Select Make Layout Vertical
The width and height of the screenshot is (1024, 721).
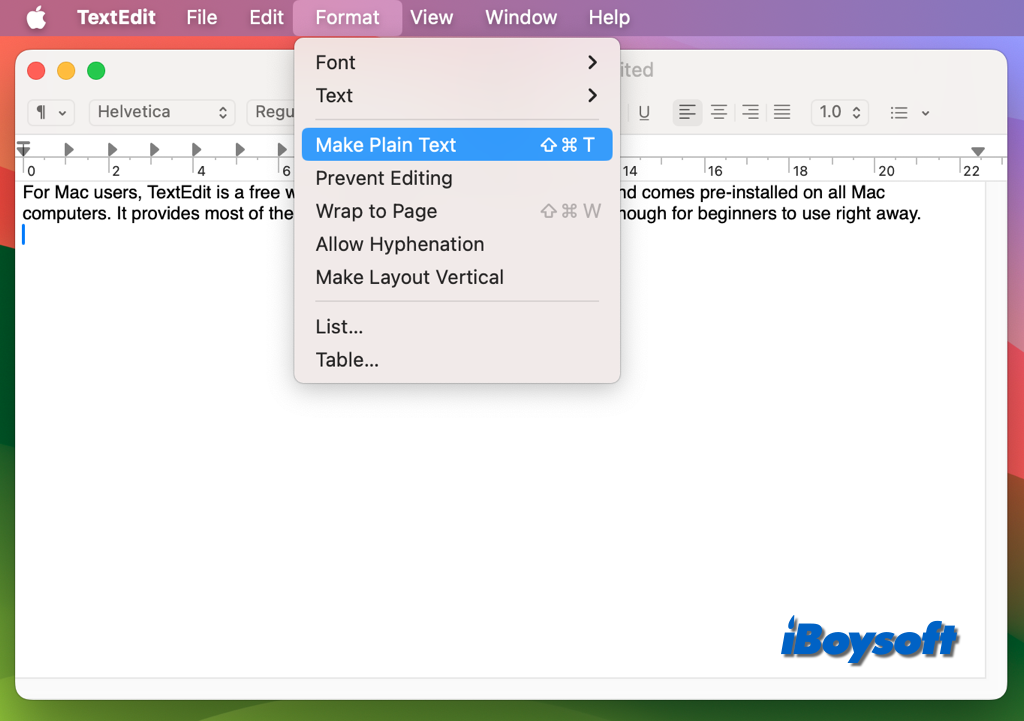[409, 277]
